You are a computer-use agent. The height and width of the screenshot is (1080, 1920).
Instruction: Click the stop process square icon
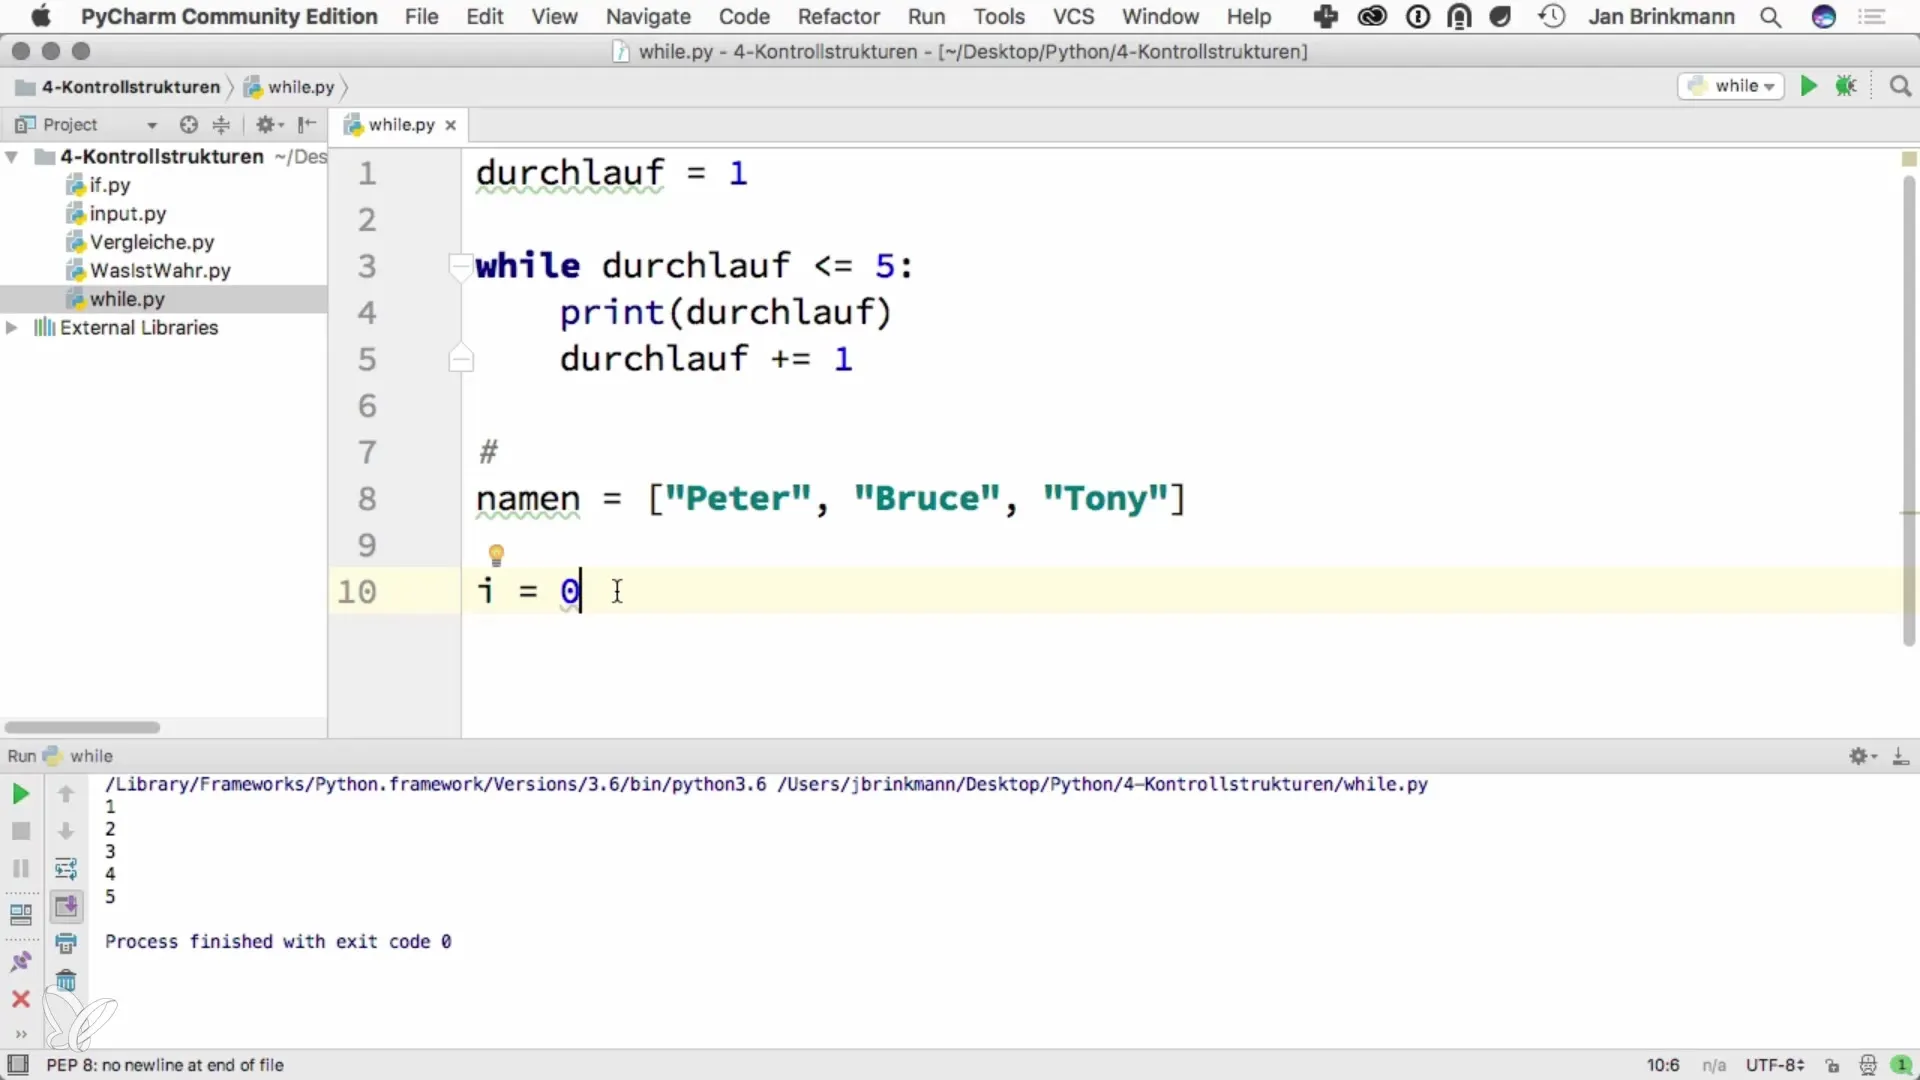[20, 831]
